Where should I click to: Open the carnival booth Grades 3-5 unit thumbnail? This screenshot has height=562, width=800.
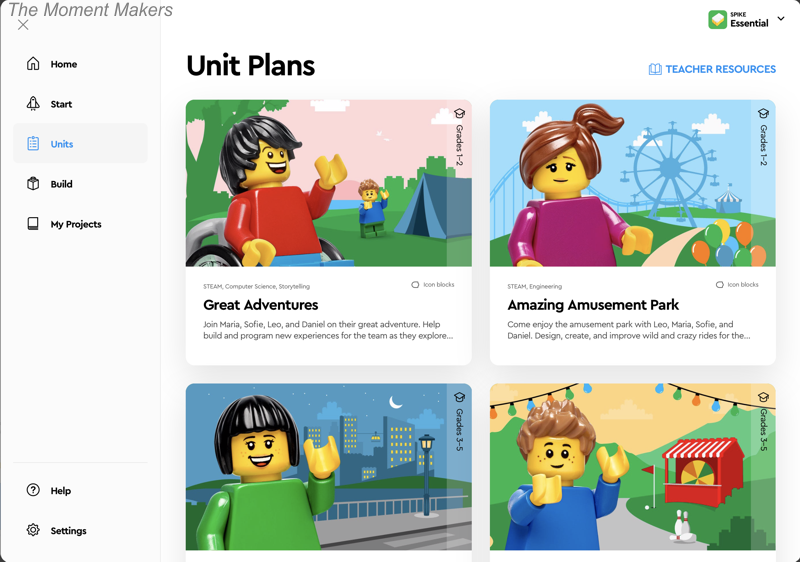coord(633,467)
